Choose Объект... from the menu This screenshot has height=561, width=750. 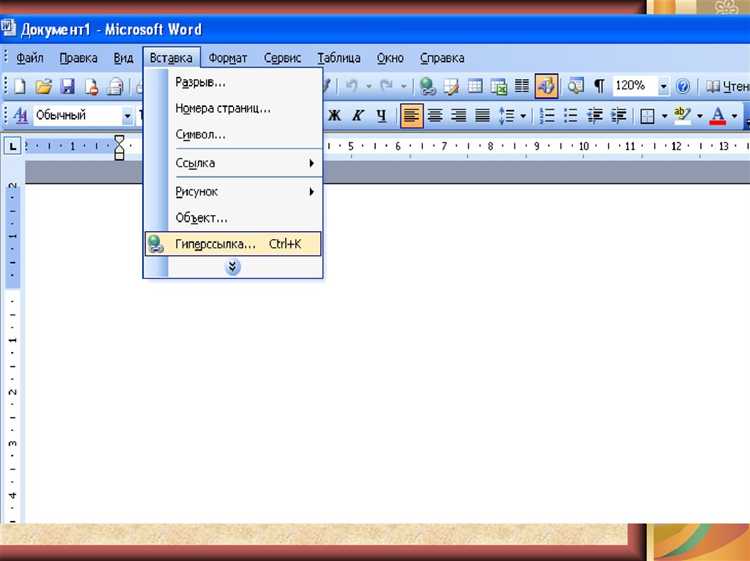coord(233,218)
